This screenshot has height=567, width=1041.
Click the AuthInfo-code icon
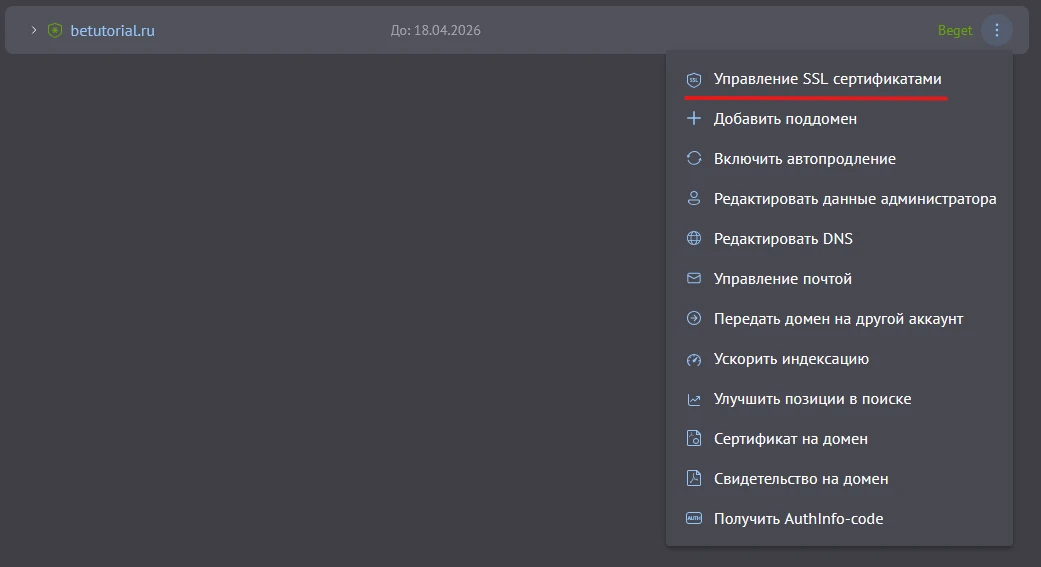click(x=694, y=519)
